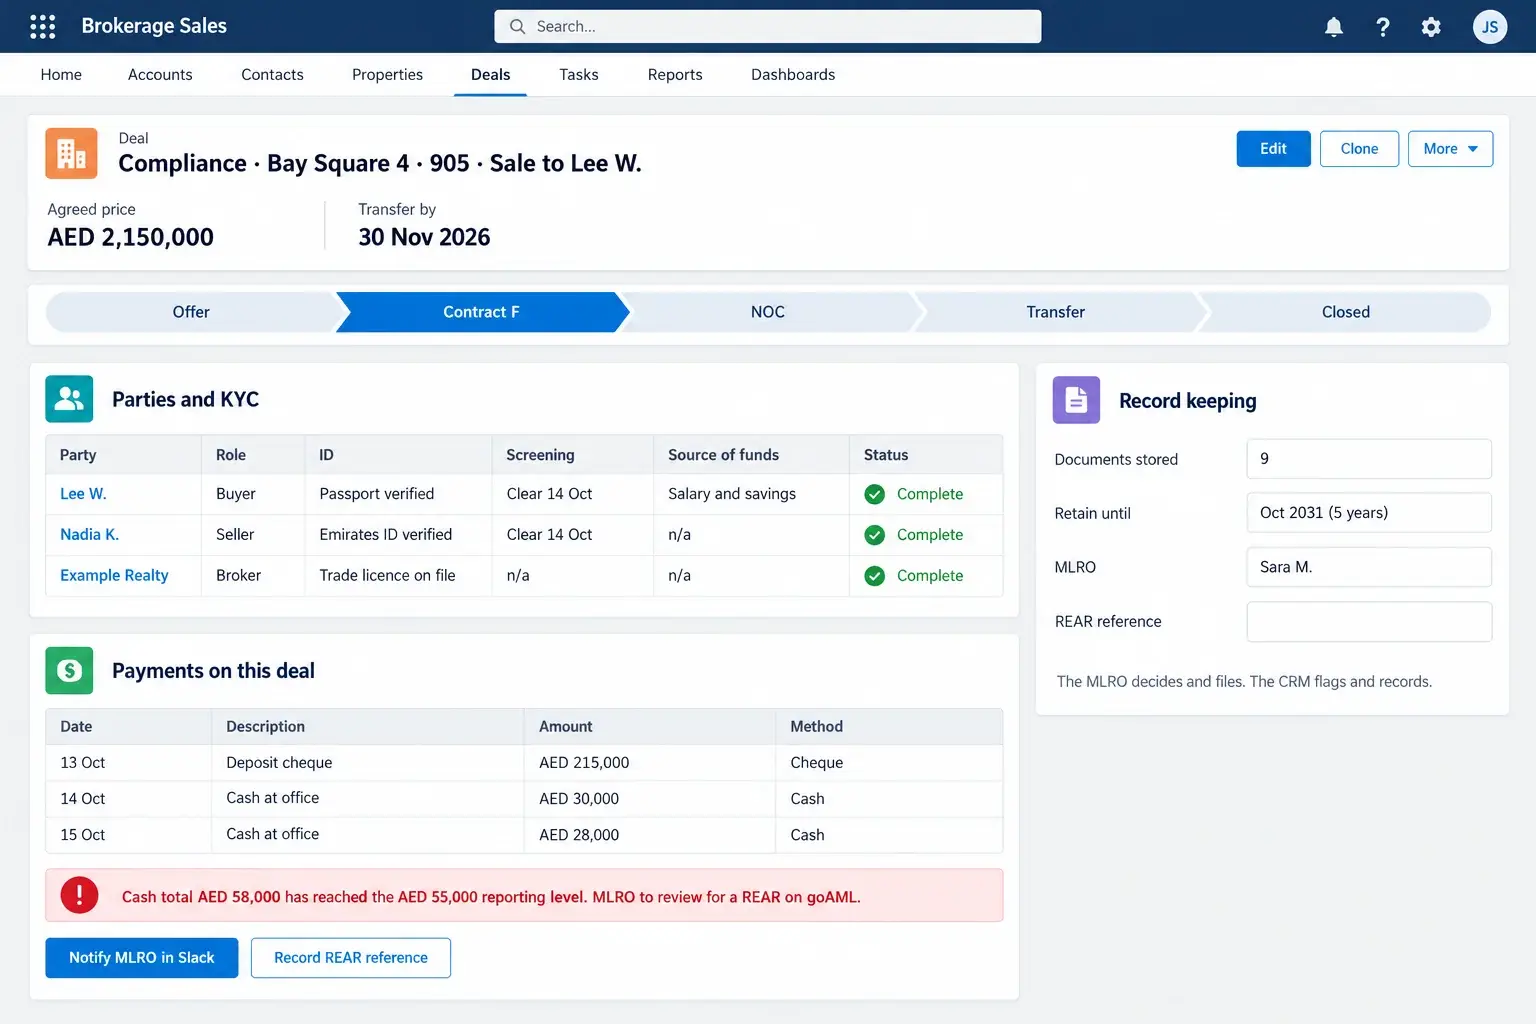This screenshot has width=1536, height=1024.
Task: Click the Retain until field
Action: tap(1369, 513)
